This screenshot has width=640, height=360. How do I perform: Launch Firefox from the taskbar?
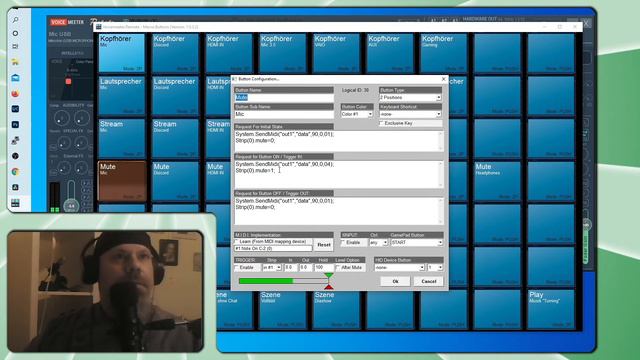[16, 93]
